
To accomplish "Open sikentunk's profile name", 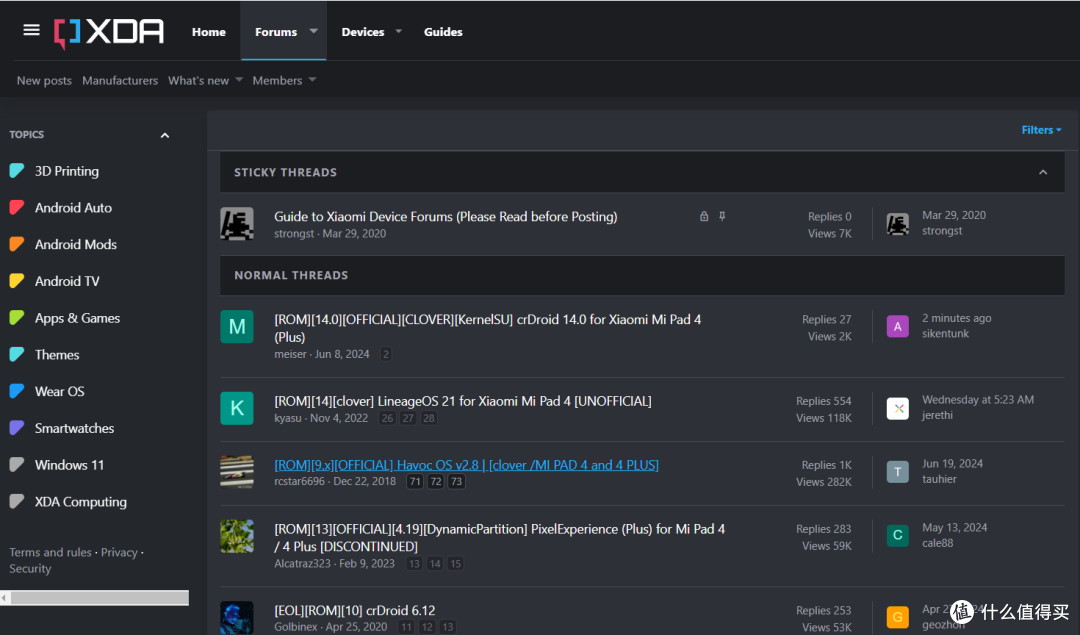I will coord(945,333).
